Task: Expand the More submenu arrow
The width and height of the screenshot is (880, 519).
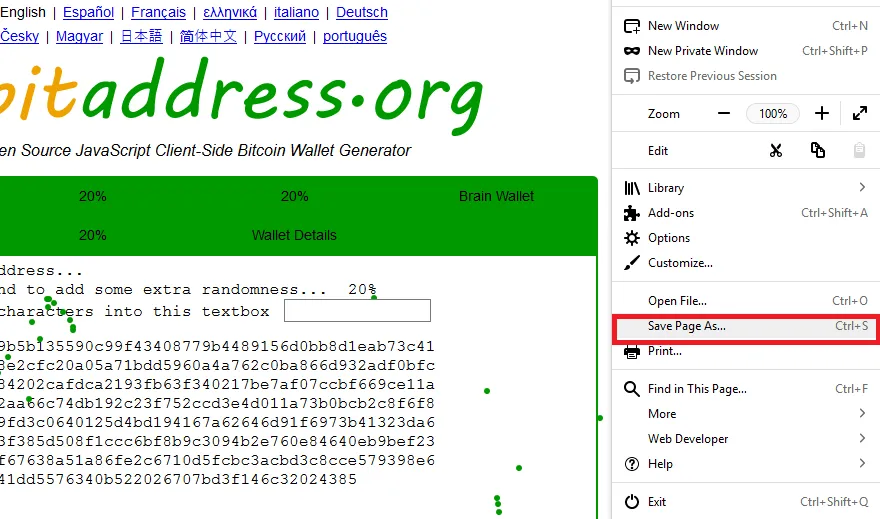Action: pyautogui.click(x=862, y=413)
